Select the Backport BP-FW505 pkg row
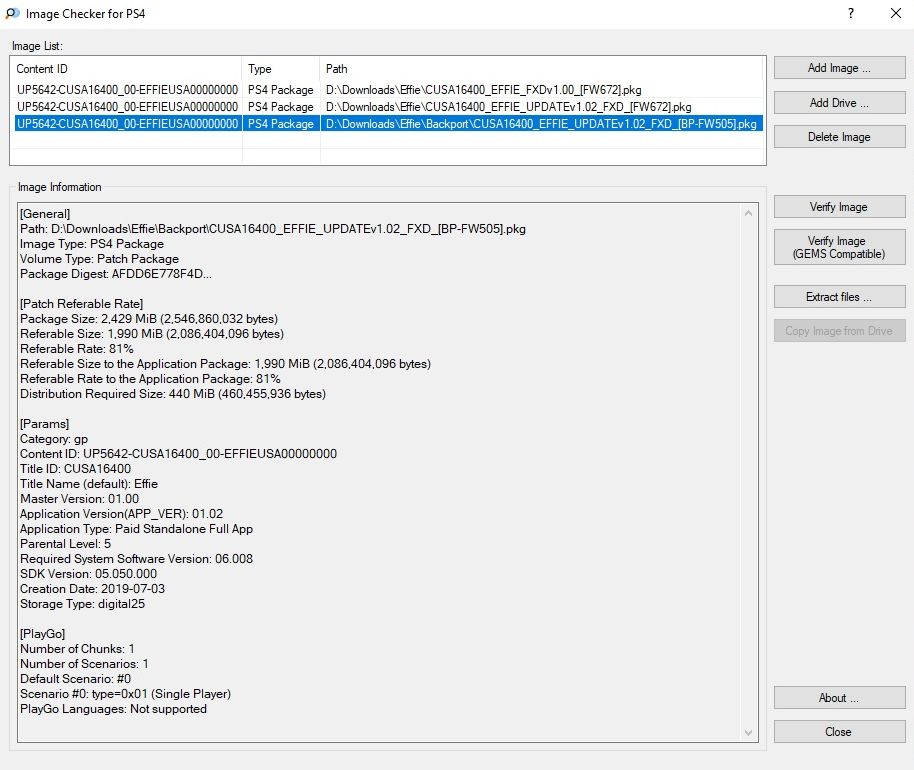The height and width of the screenshot is (770, 914). tap(388, 124)
